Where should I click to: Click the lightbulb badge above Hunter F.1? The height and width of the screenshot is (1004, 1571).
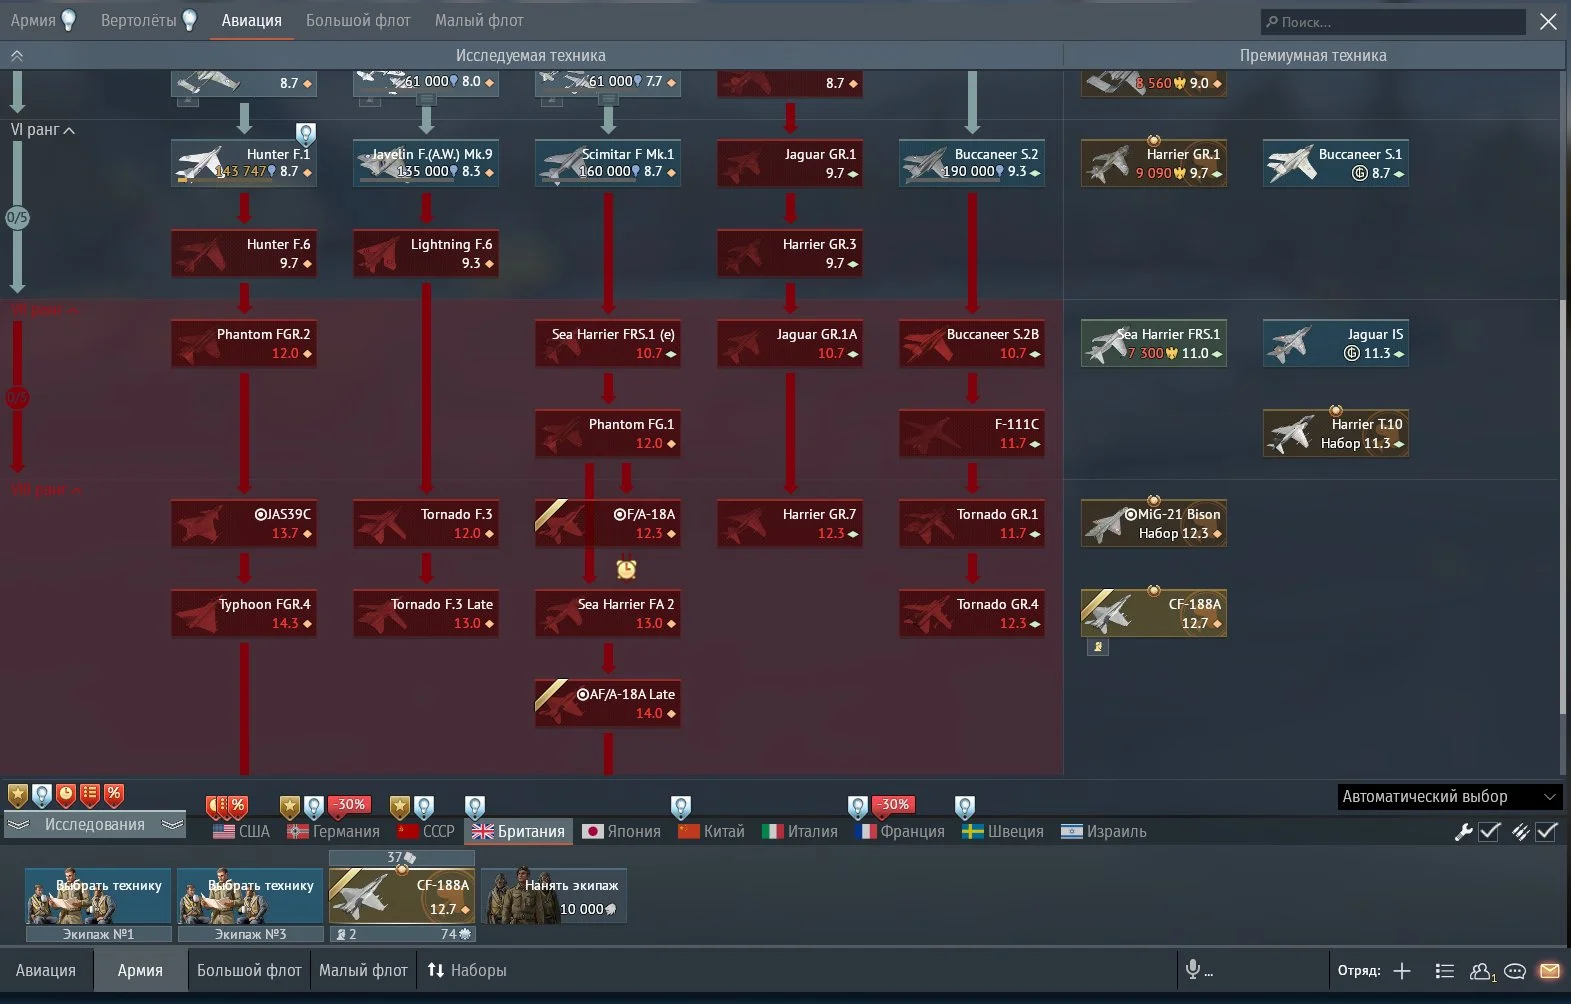click(x=305, y=132)
